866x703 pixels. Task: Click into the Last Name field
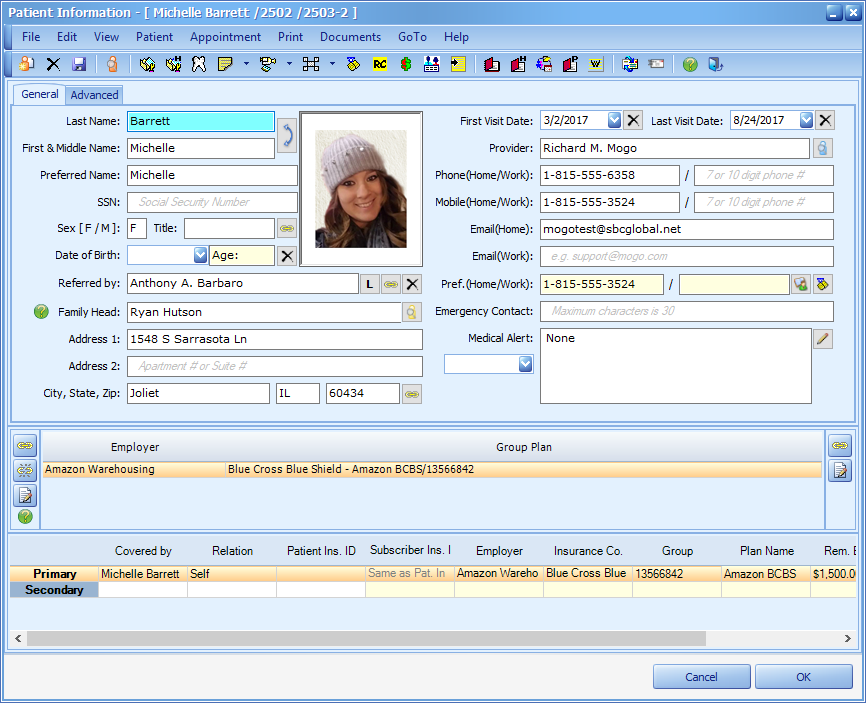[200, 121]
